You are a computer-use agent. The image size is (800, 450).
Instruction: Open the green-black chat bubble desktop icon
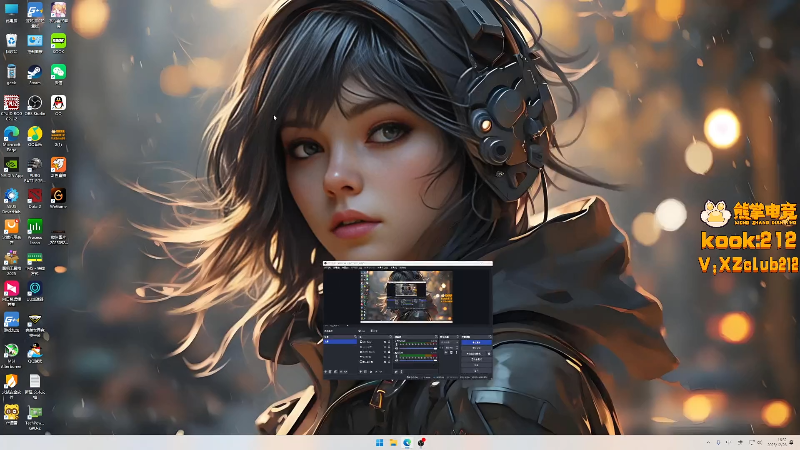[58, 41]
